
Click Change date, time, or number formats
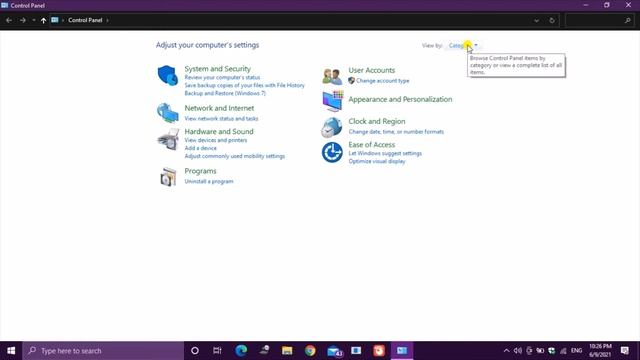396,132
